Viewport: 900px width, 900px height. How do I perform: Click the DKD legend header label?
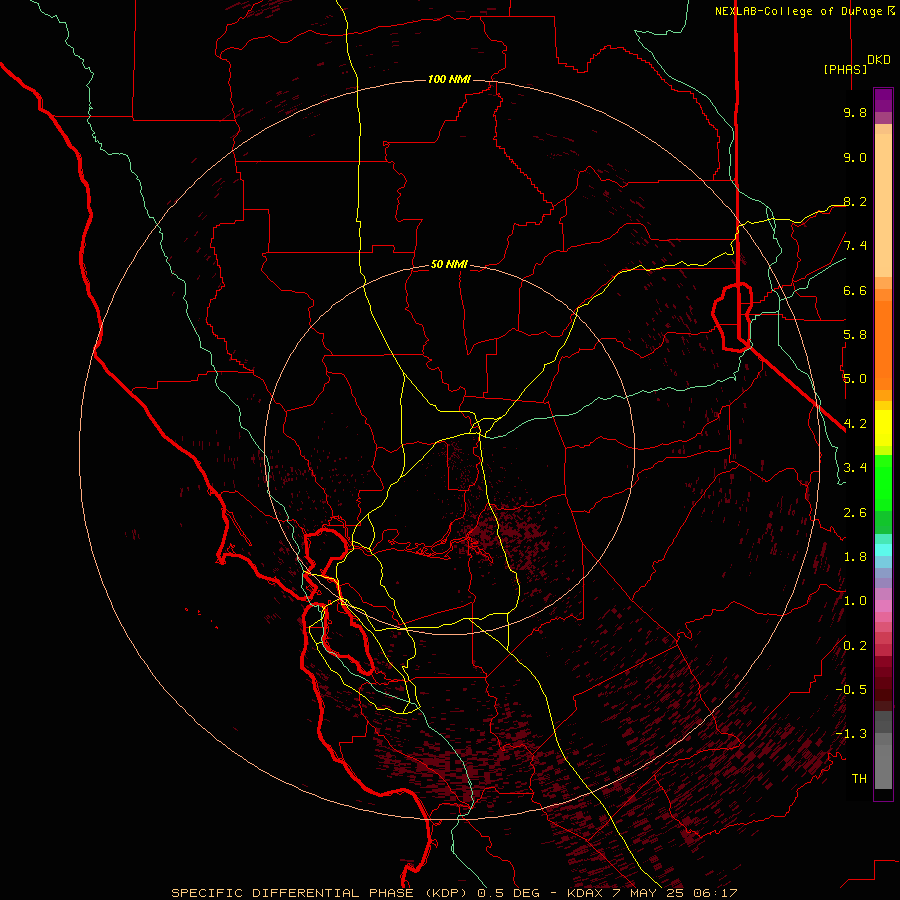click(879, 60)
